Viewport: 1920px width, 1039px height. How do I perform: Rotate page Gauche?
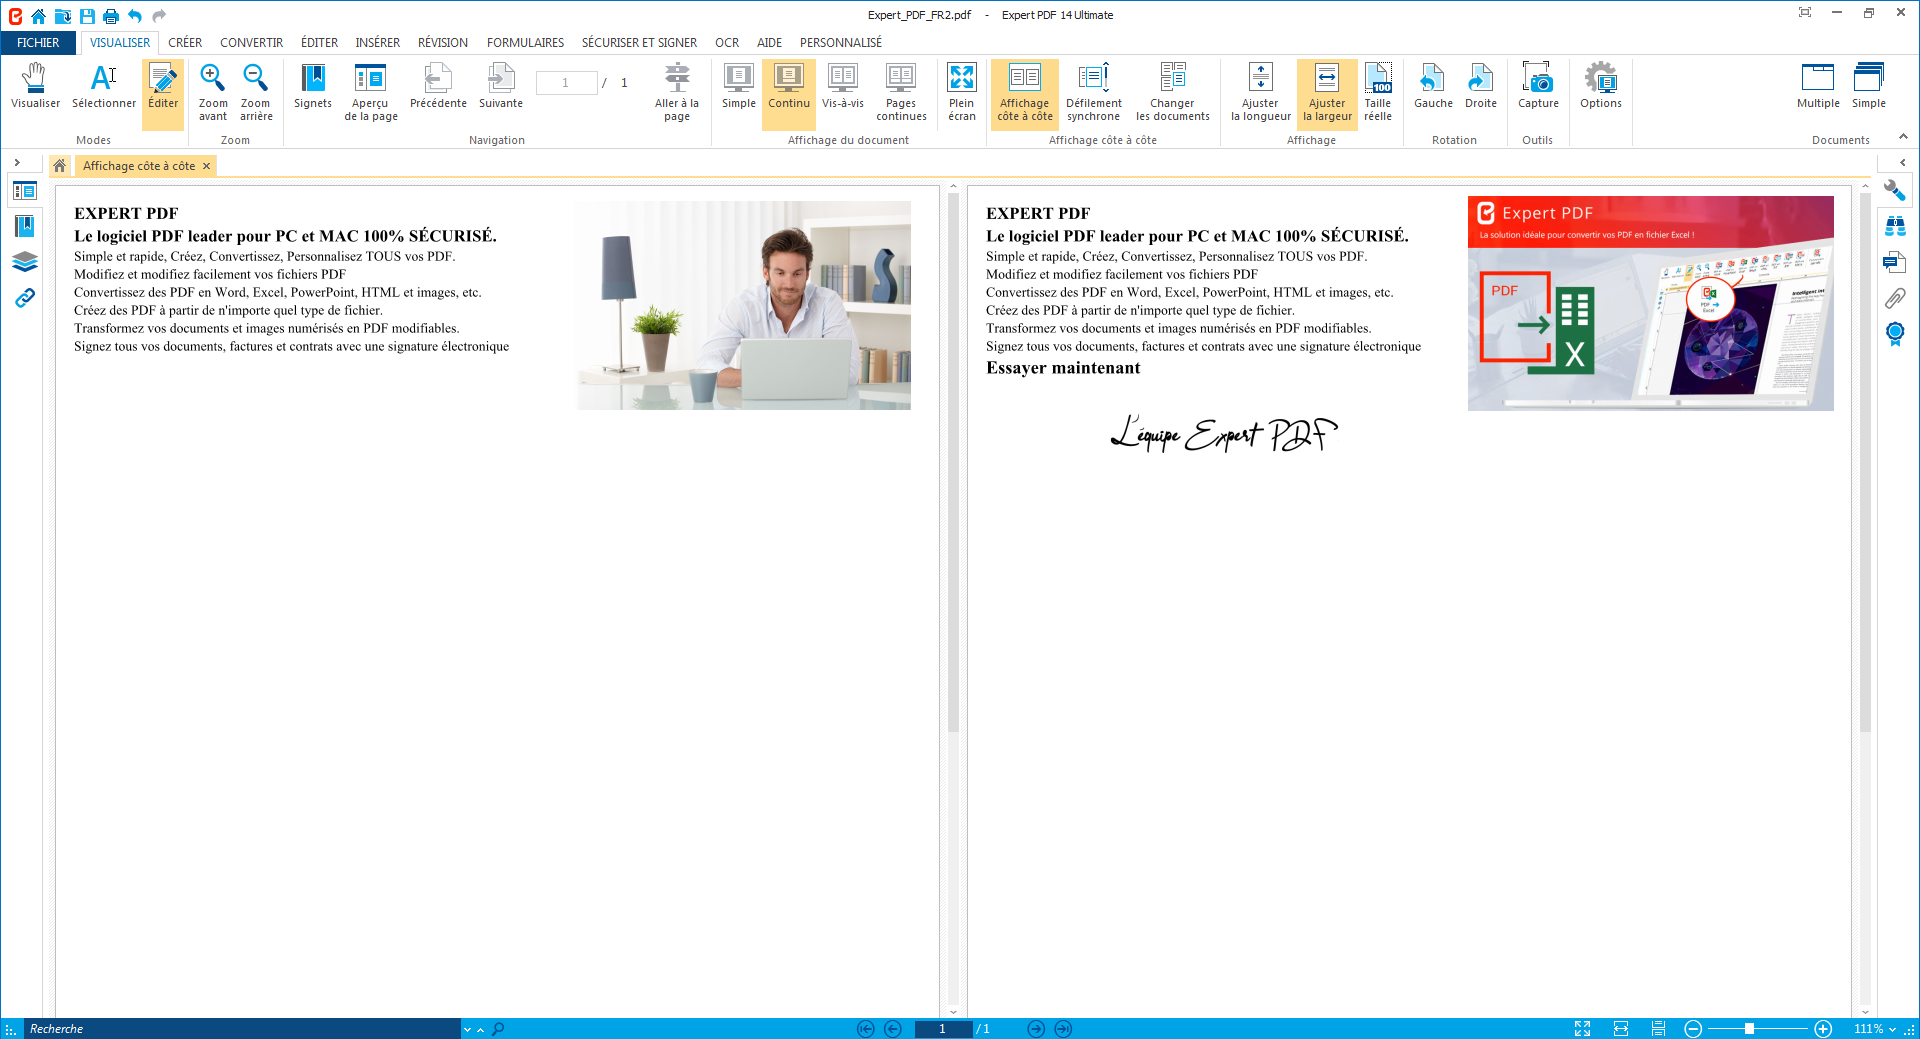click(1433, 86)
